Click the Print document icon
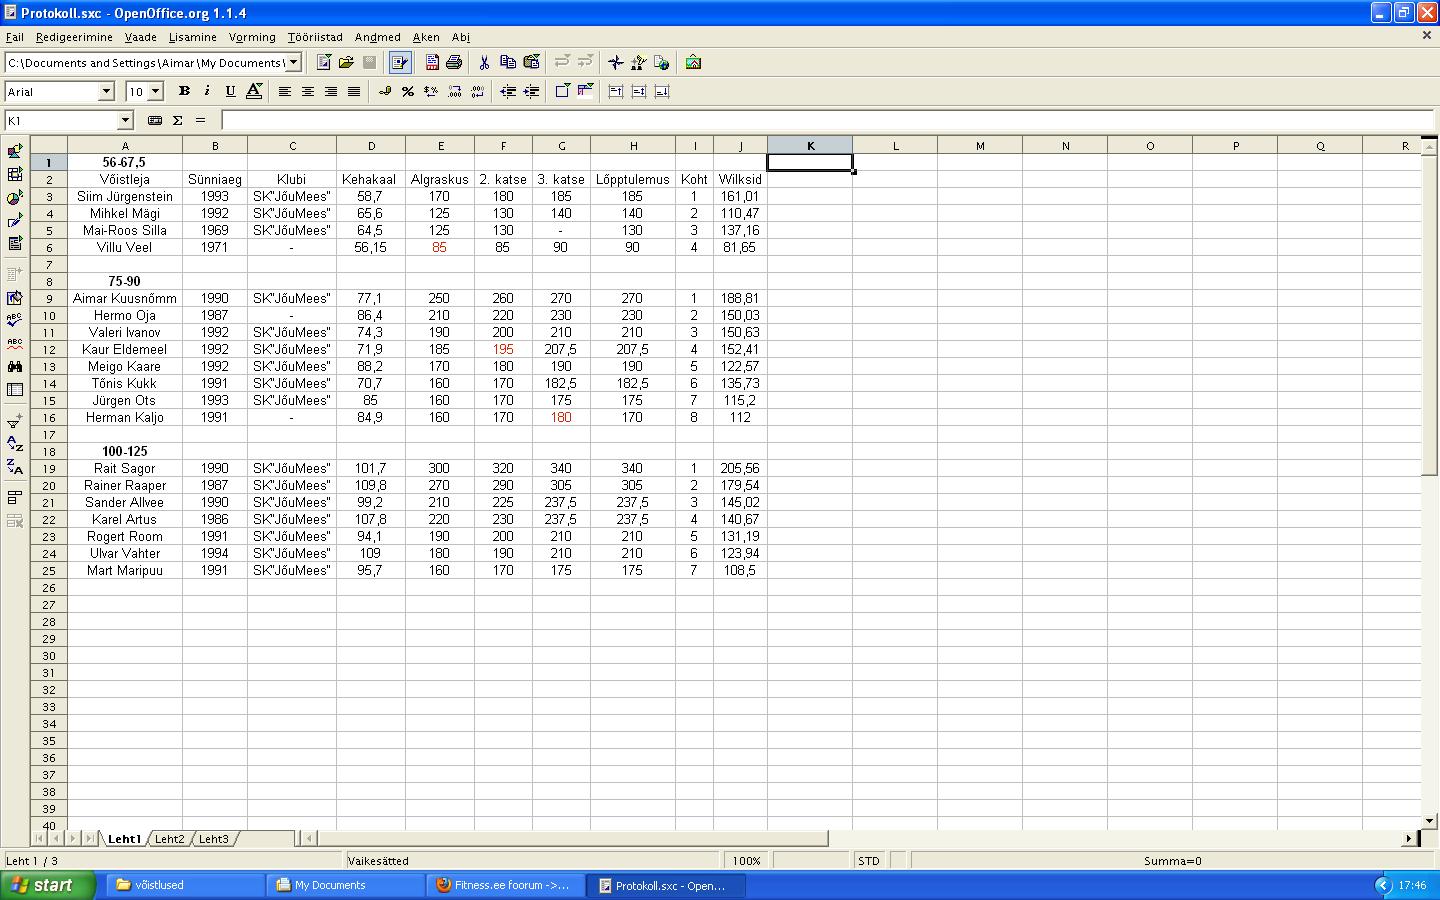1440x900 pixels. click(x=454, y=62)
